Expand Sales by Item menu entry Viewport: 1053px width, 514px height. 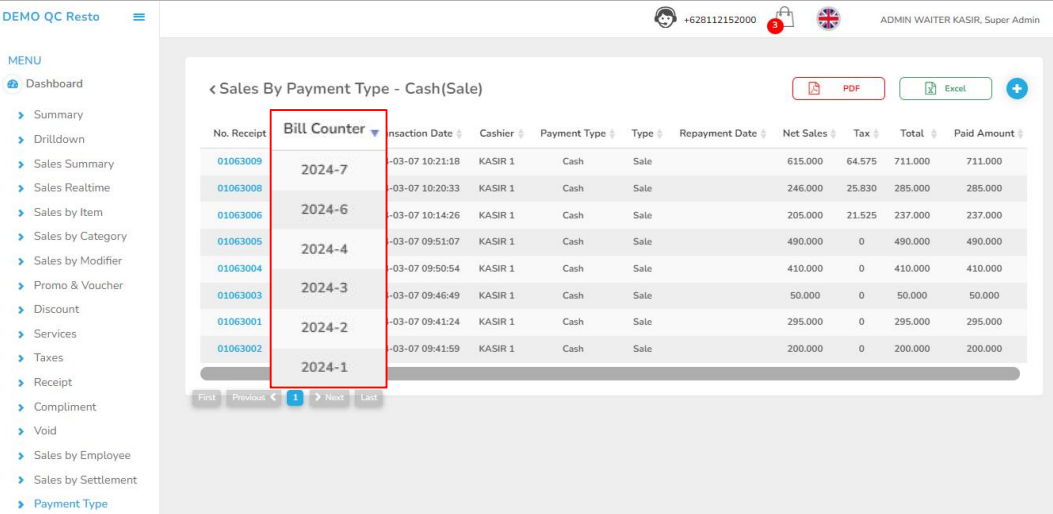coord(68,212)
